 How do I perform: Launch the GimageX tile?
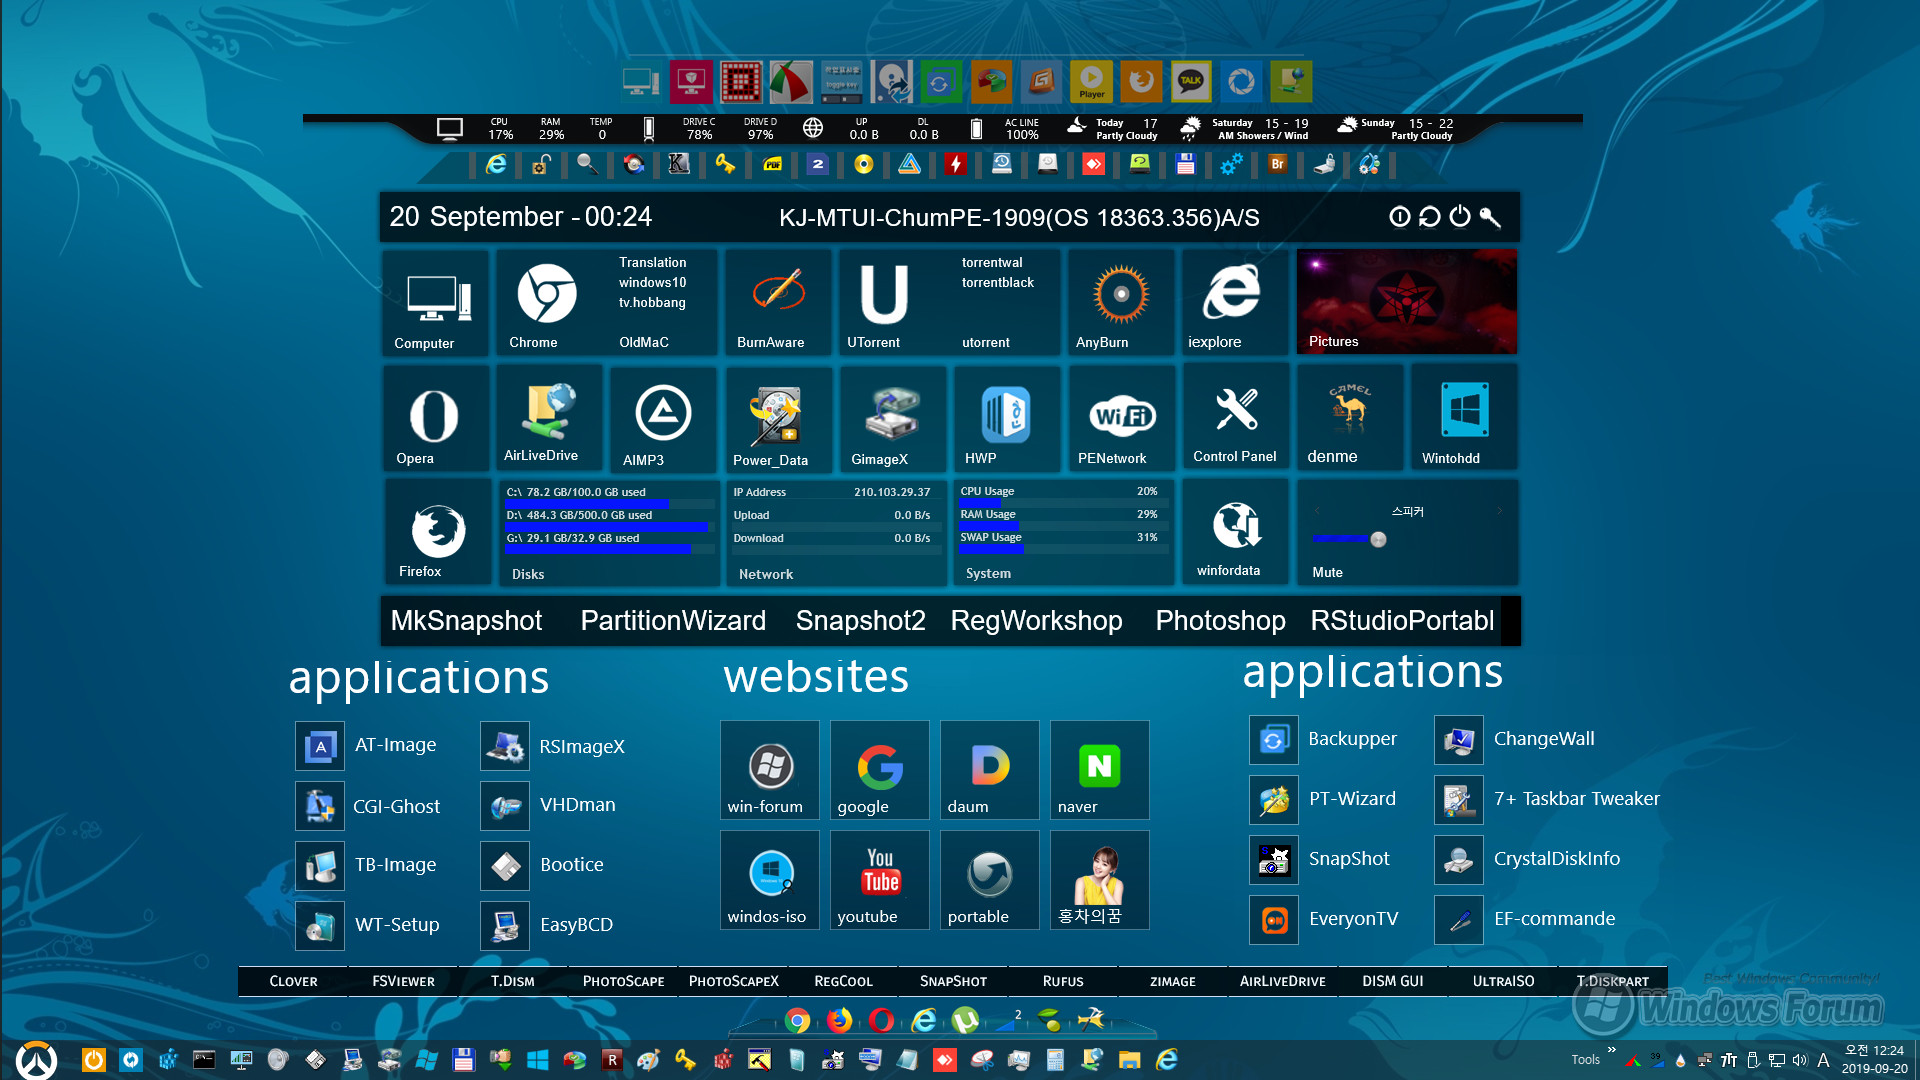click(892, 418)
